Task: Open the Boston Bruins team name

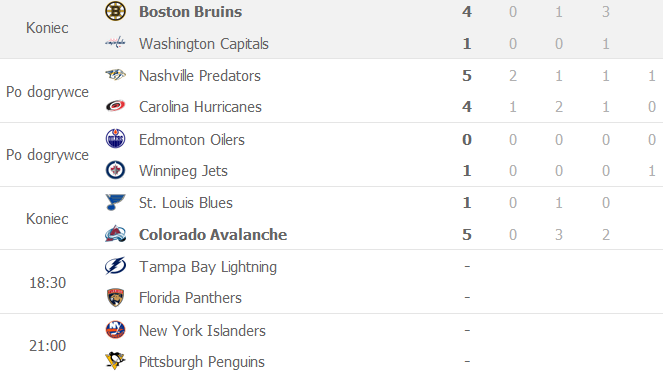Action: tap(191, 11)
